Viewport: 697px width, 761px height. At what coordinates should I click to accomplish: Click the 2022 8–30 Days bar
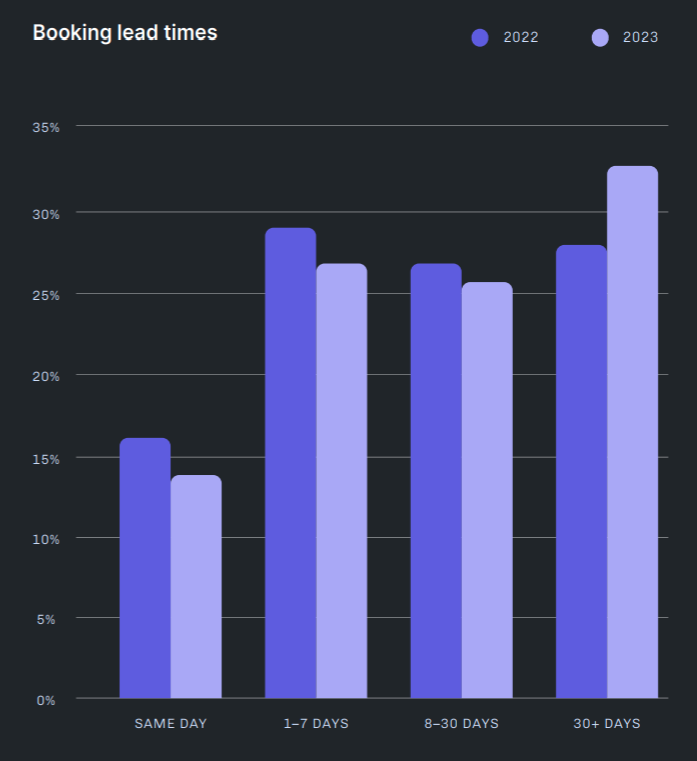point(436,481)
